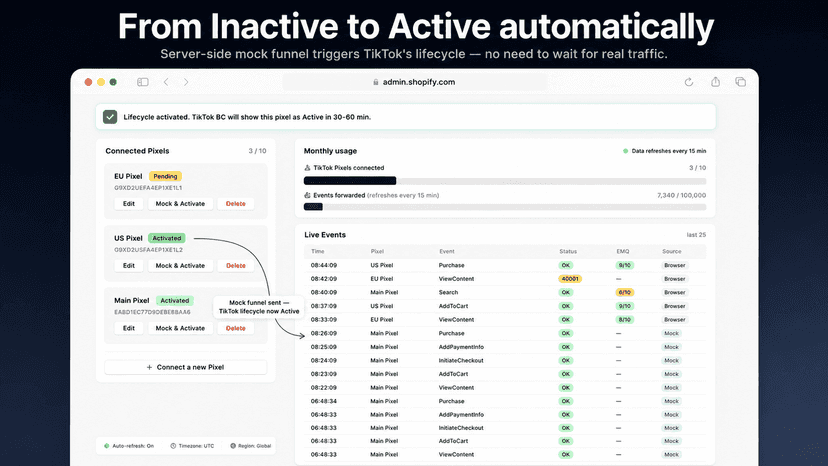
Task: Click the green check icon in the lifecycle banner
Action: (x=110, y=117)
